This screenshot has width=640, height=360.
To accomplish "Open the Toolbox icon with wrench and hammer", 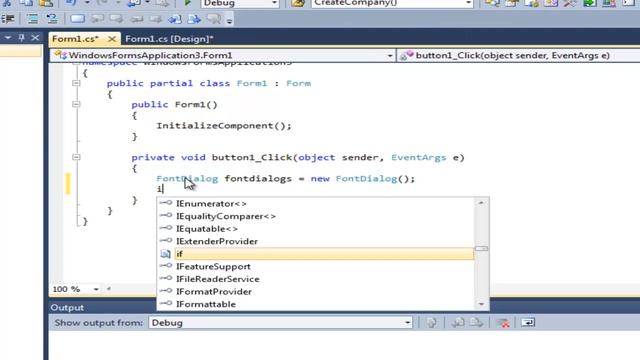I will [x=570, y=3].
